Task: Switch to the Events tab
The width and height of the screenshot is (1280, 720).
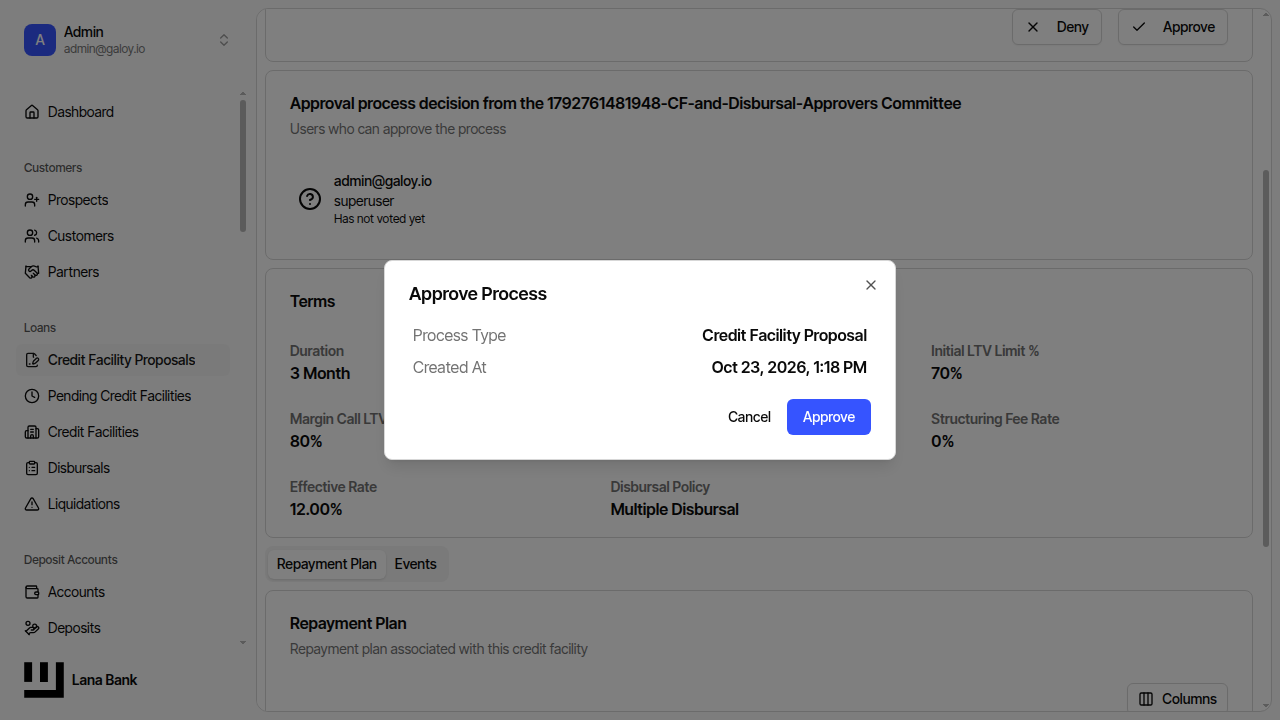Action: (416, 564)
